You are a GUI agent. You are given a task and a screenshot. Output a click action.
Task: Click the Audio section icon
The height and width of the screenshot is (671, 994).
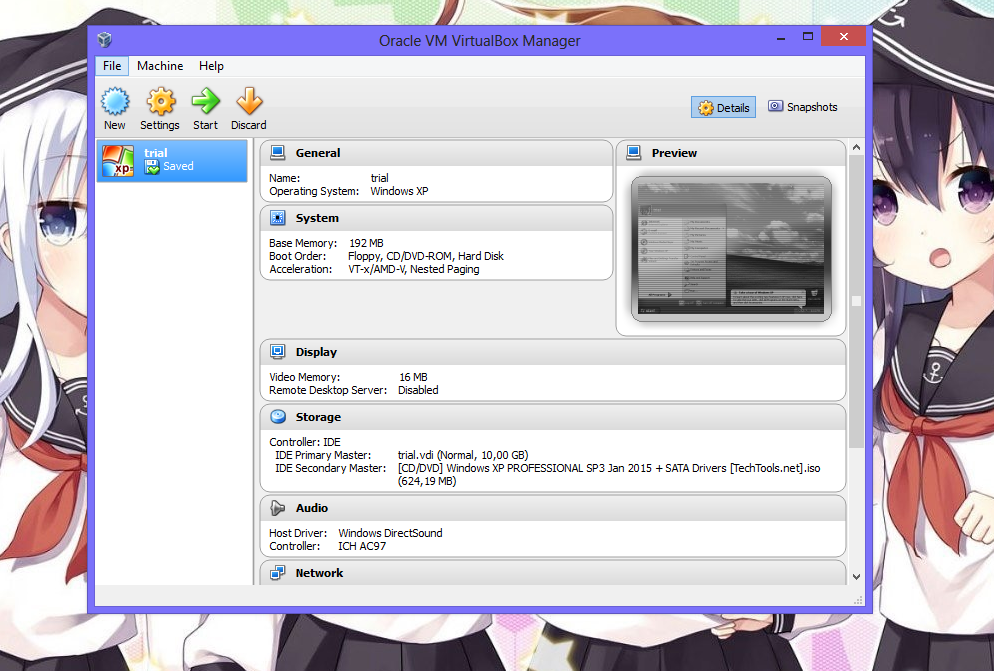[277, 507]
